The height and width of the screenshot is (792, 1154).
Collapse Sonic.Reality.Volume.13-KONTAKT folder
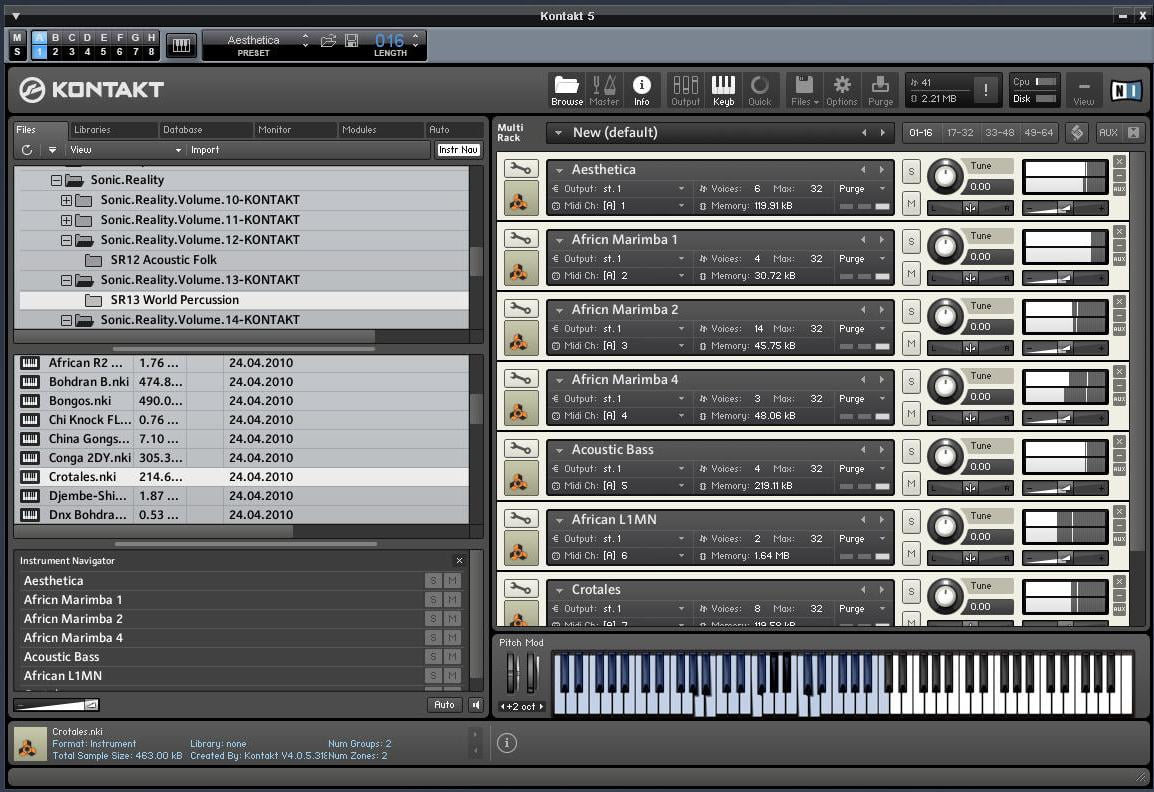pos(66,280)
